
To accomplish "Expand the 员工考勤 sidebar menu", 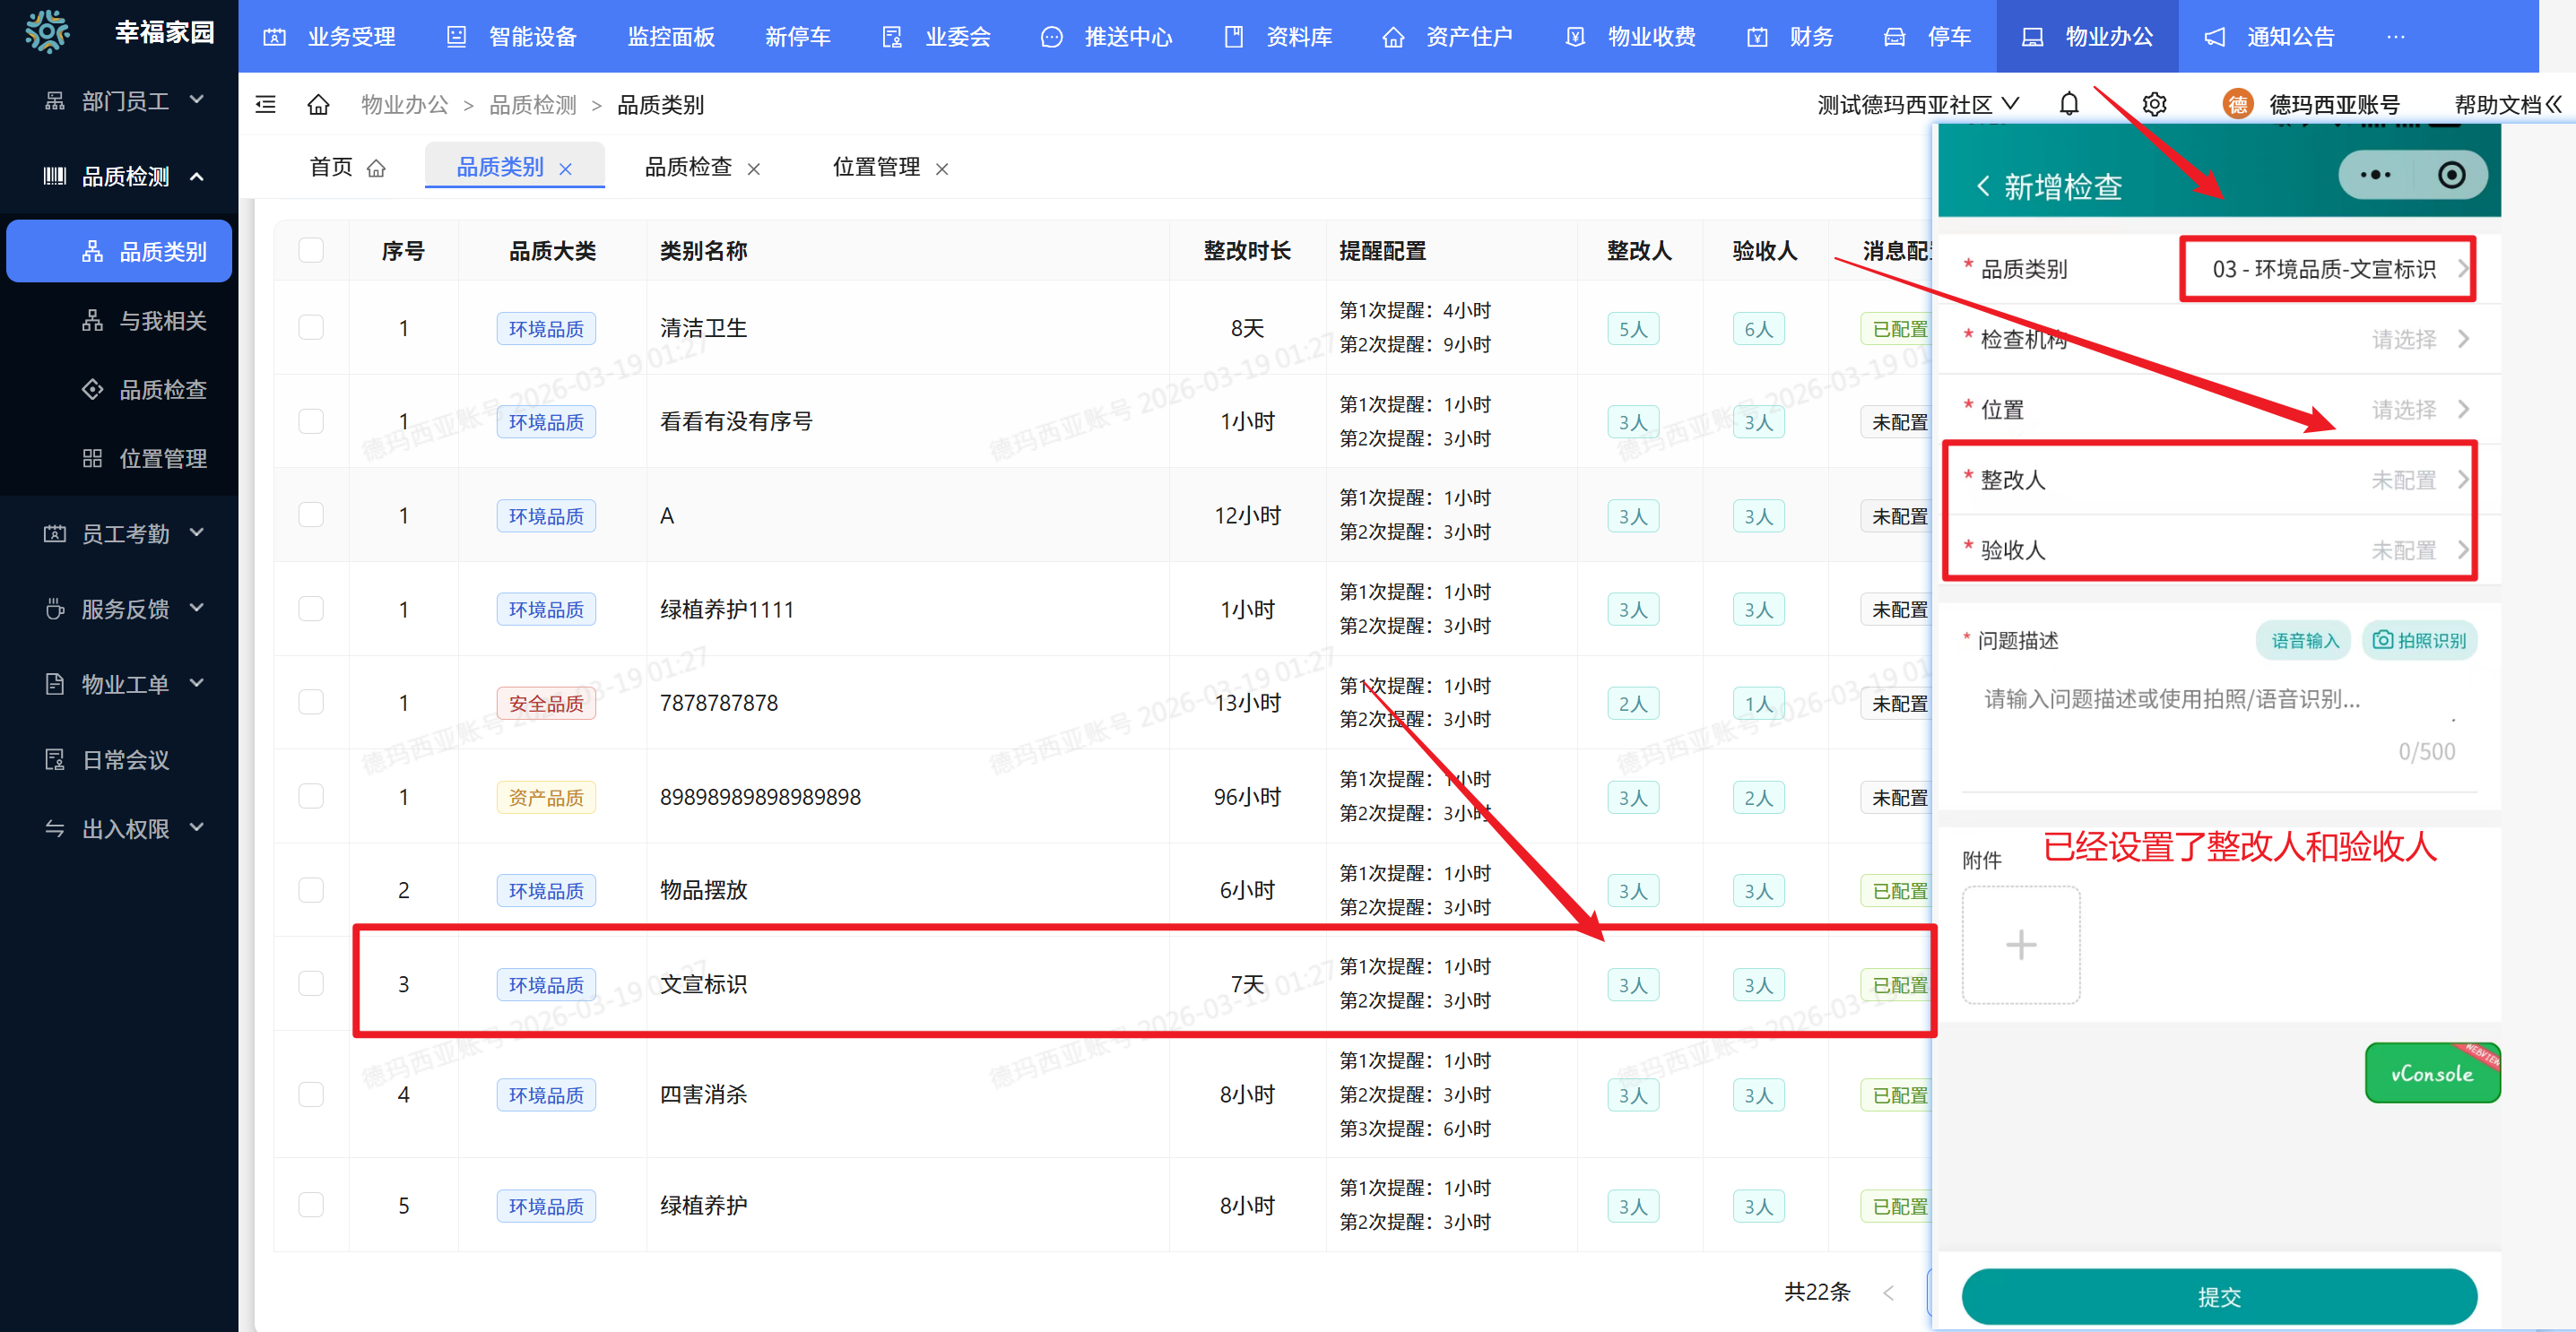I will (x=125, y=533).
